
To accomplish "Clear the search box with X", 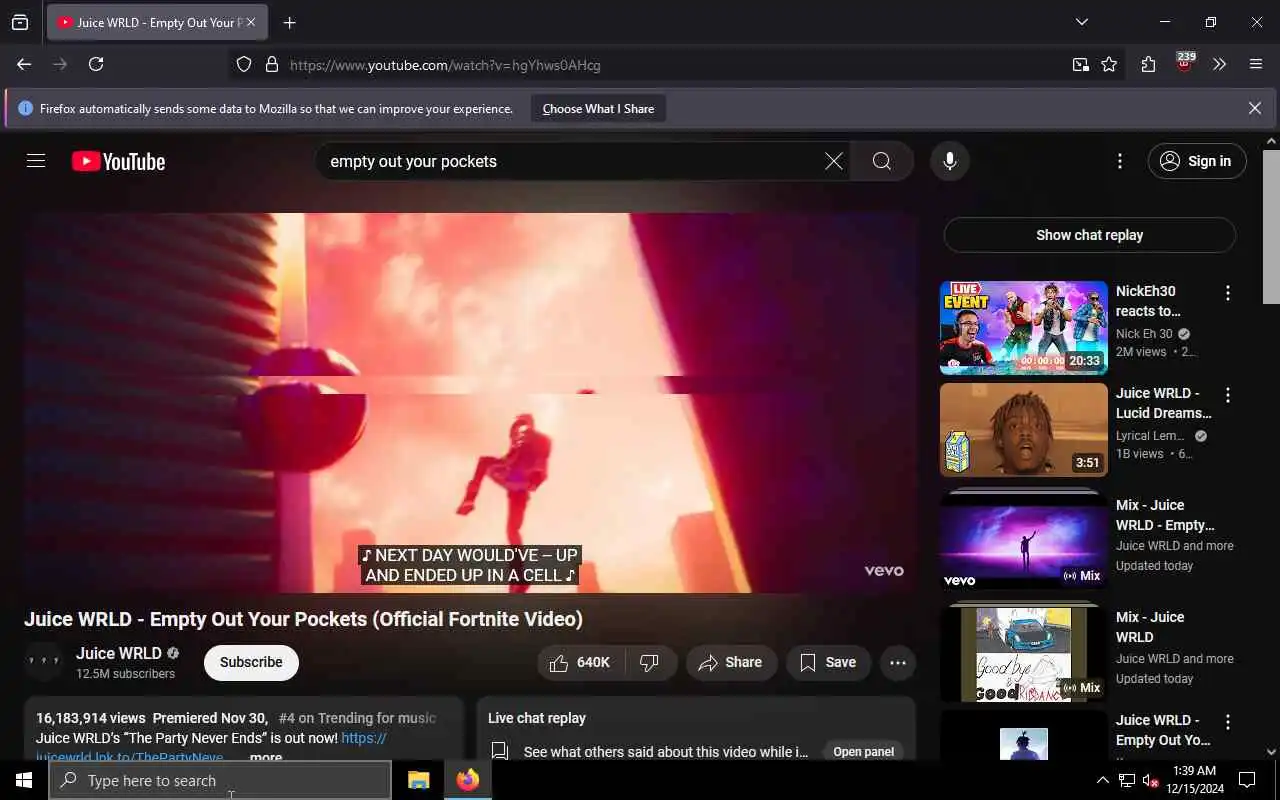I will 833,161.
